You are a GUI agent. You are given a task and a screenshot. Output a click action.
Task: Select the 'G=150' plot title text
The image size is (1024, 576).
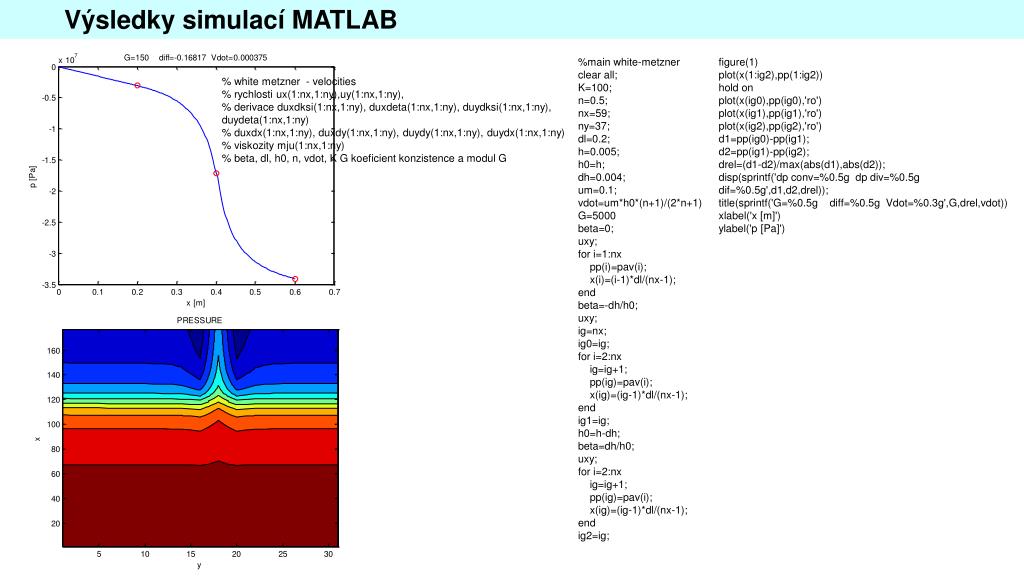[x=136, y=57]
